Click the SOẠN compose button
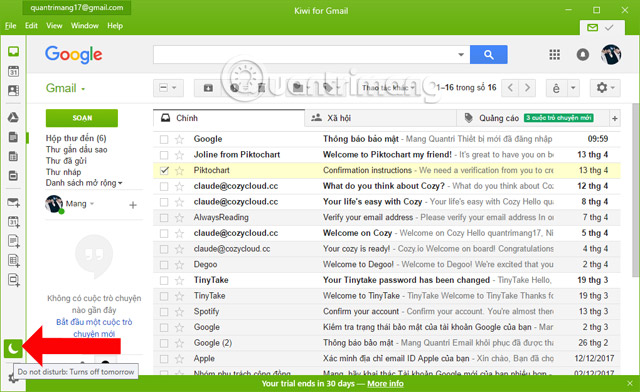This screenshot has height=392, width=640. pyautogui.click(x=82, y=118)
